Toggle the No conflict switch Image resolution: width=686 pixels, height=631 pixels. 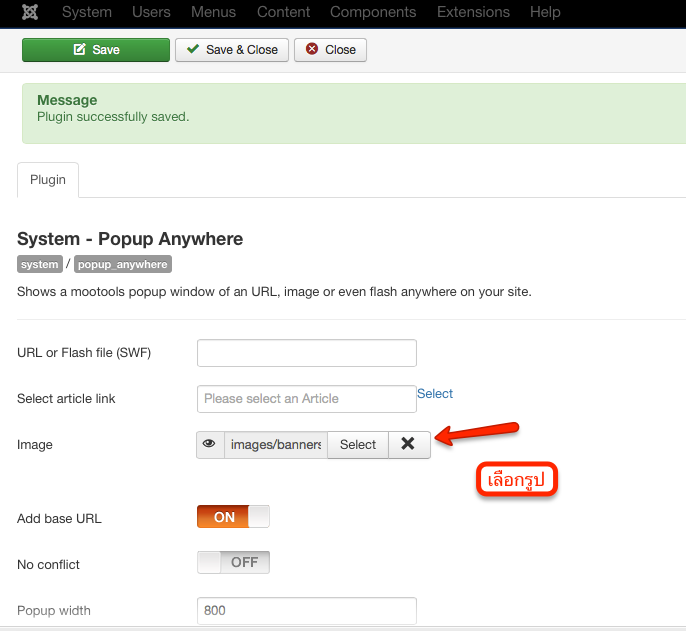pos(233,562)
